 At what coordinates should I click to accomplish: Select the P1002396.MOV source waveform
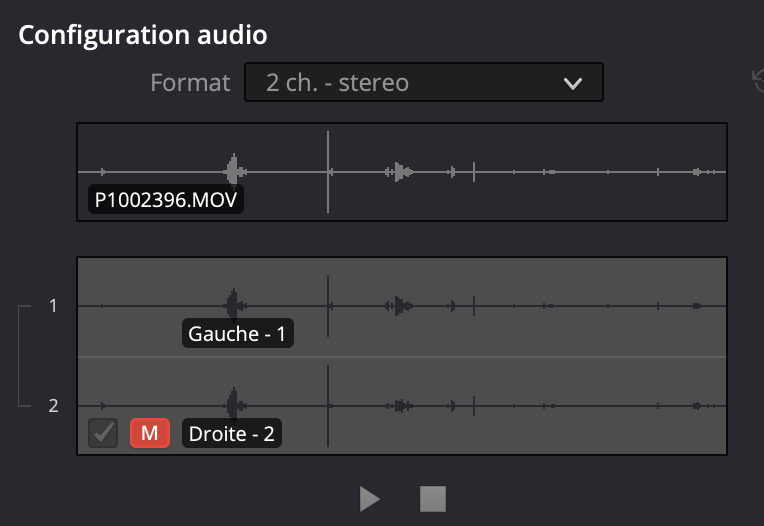[402, 172]
